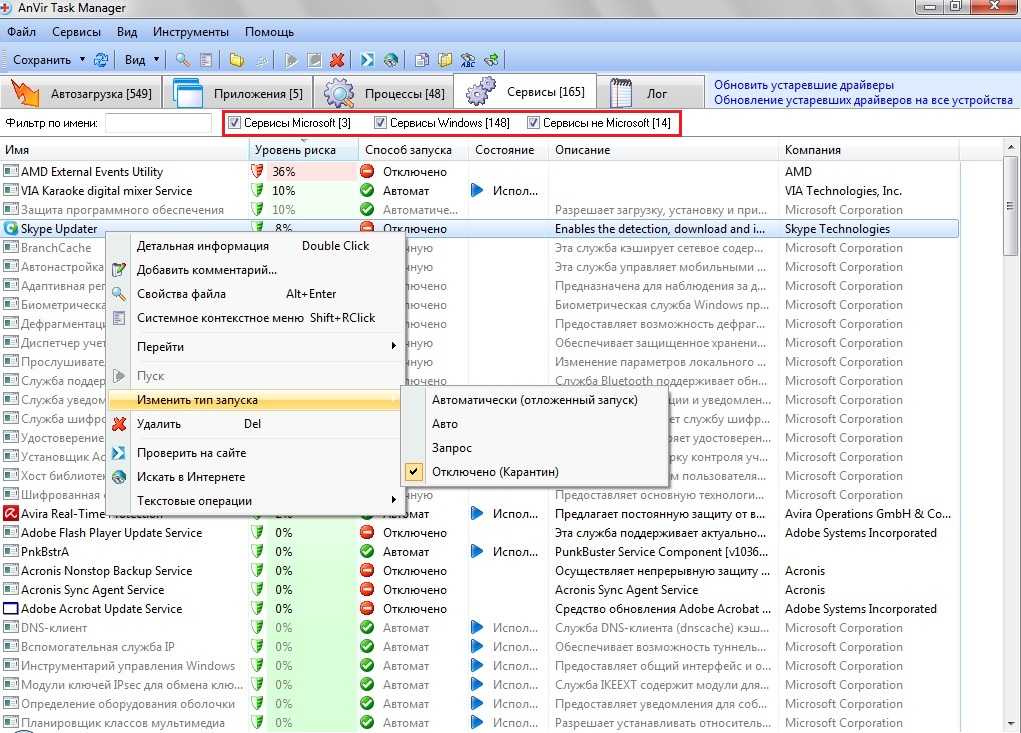Open the Сохранить dropdown arrow
This screenshot has height=733, width=1021.
(82, 59)
